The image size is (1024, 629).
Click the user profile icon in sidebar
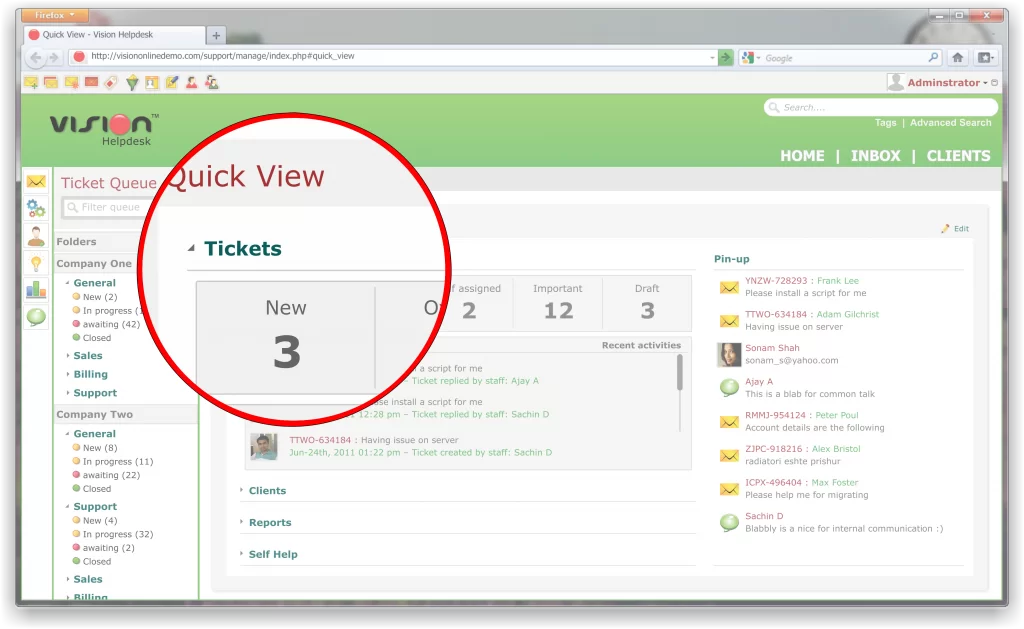point(36,236)
